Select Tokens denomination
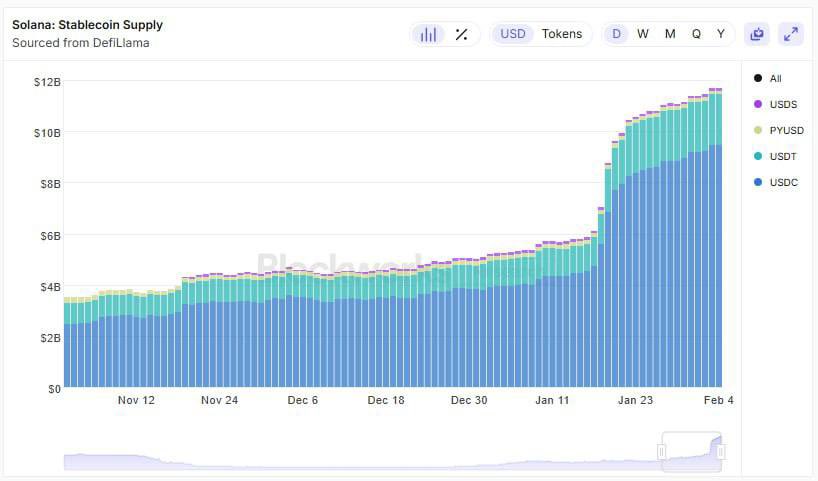 pos(561,34)
